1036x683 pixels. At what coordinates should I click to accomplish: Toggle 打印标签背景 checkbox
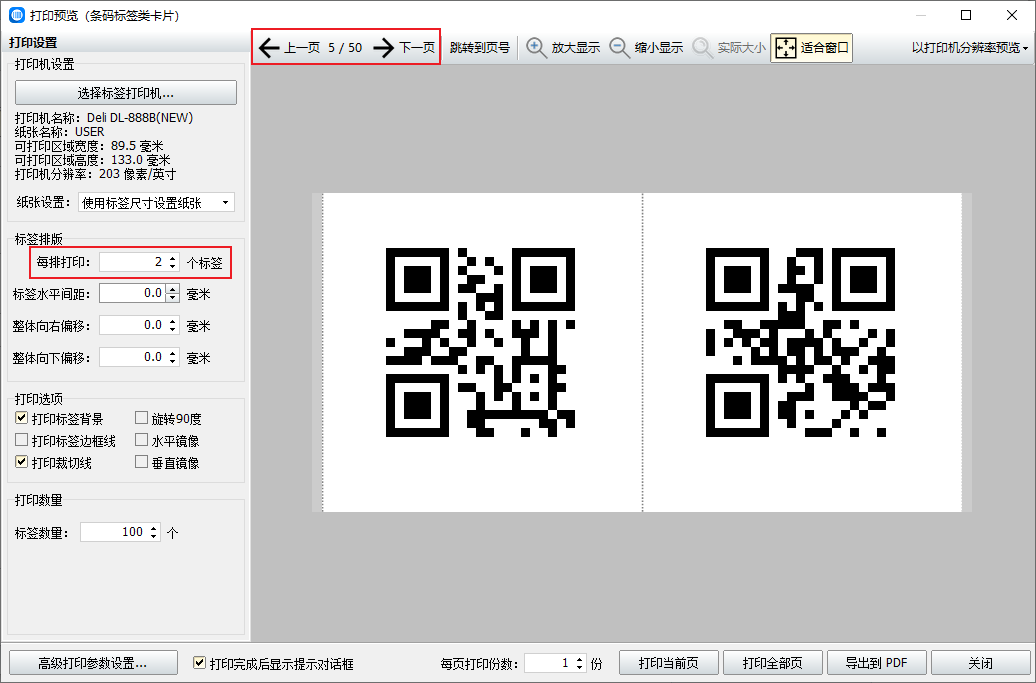pyautogui.click(x=22, y=418)
